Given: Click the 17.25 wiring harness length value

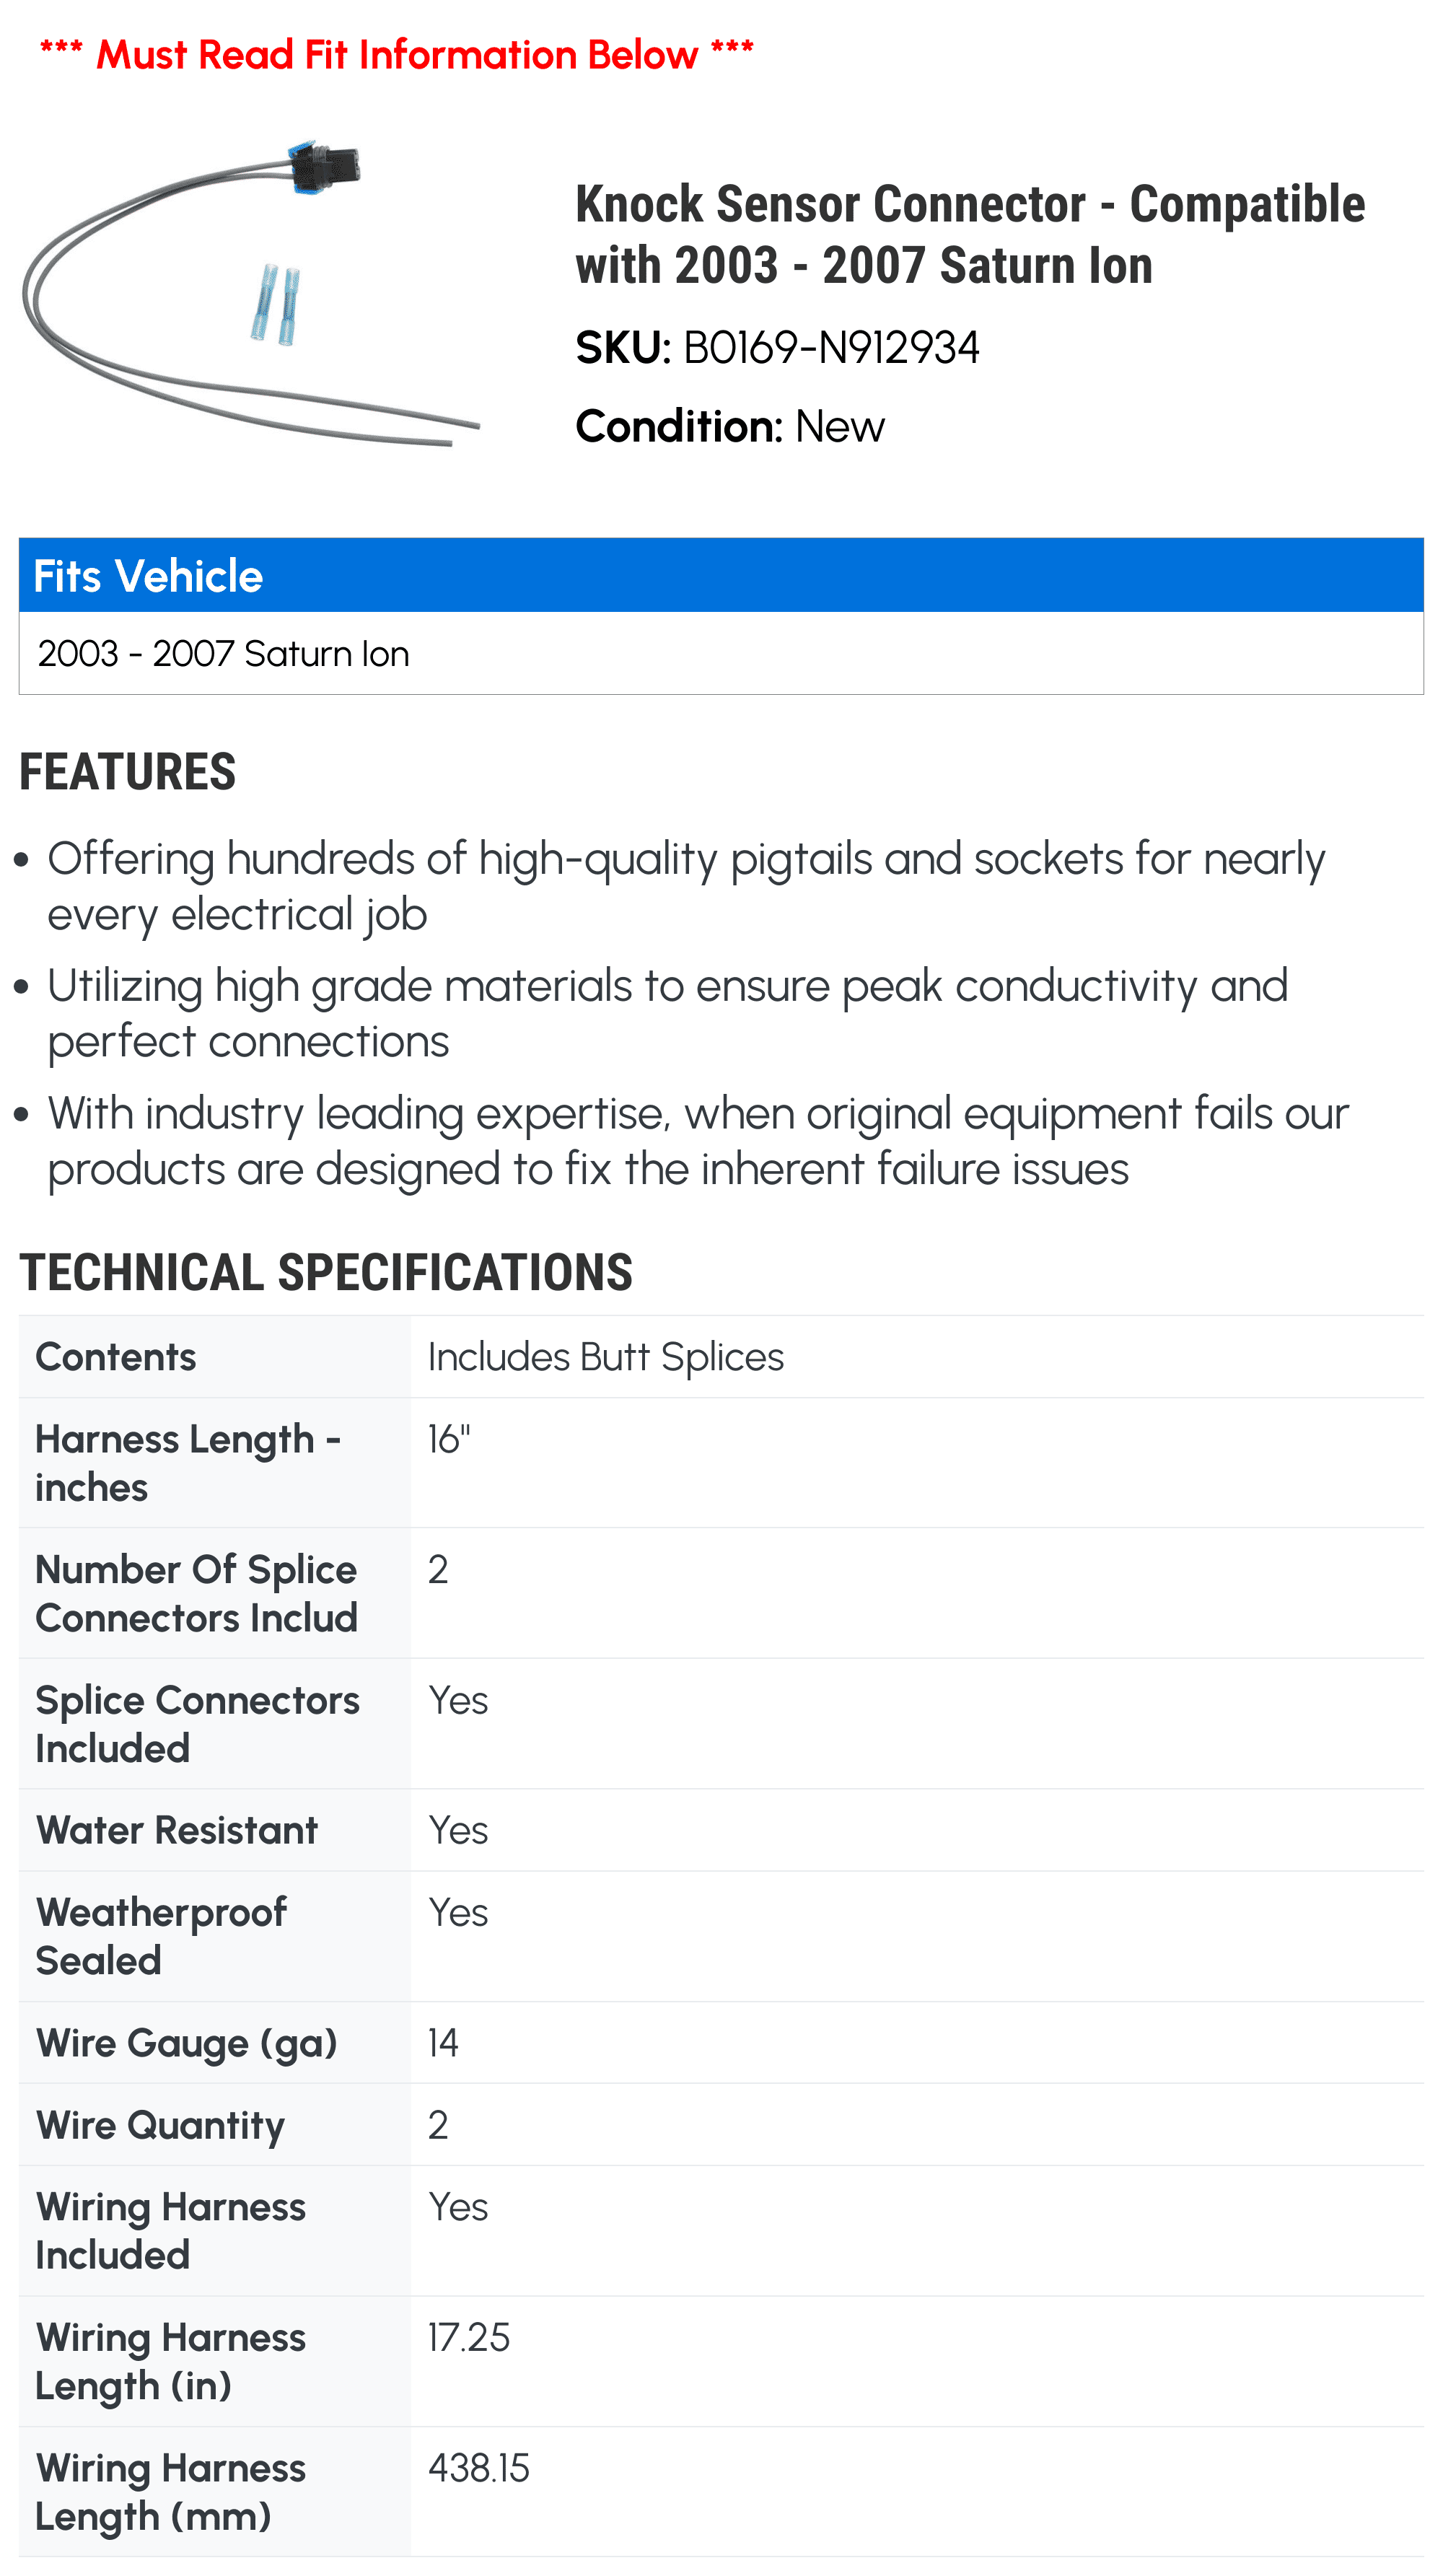Looking at the screenshot, I should tap(468, 2337).
